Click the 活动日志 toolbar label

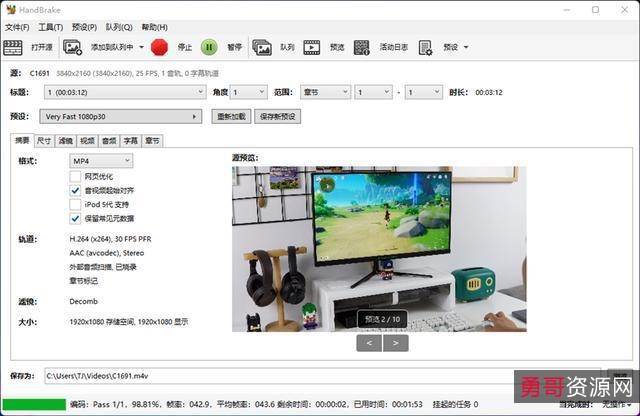click(x=393, y=47)
